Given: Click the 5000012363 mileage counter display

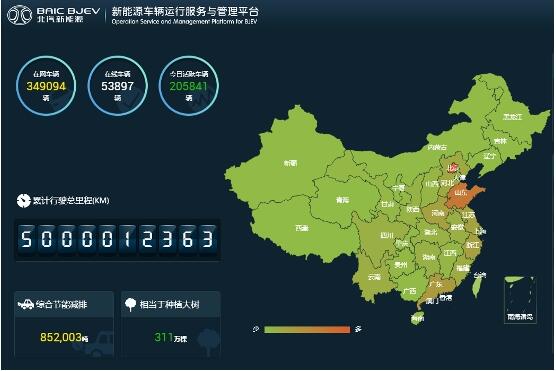Looking at the screenshot, I should (x=117, y=239).
